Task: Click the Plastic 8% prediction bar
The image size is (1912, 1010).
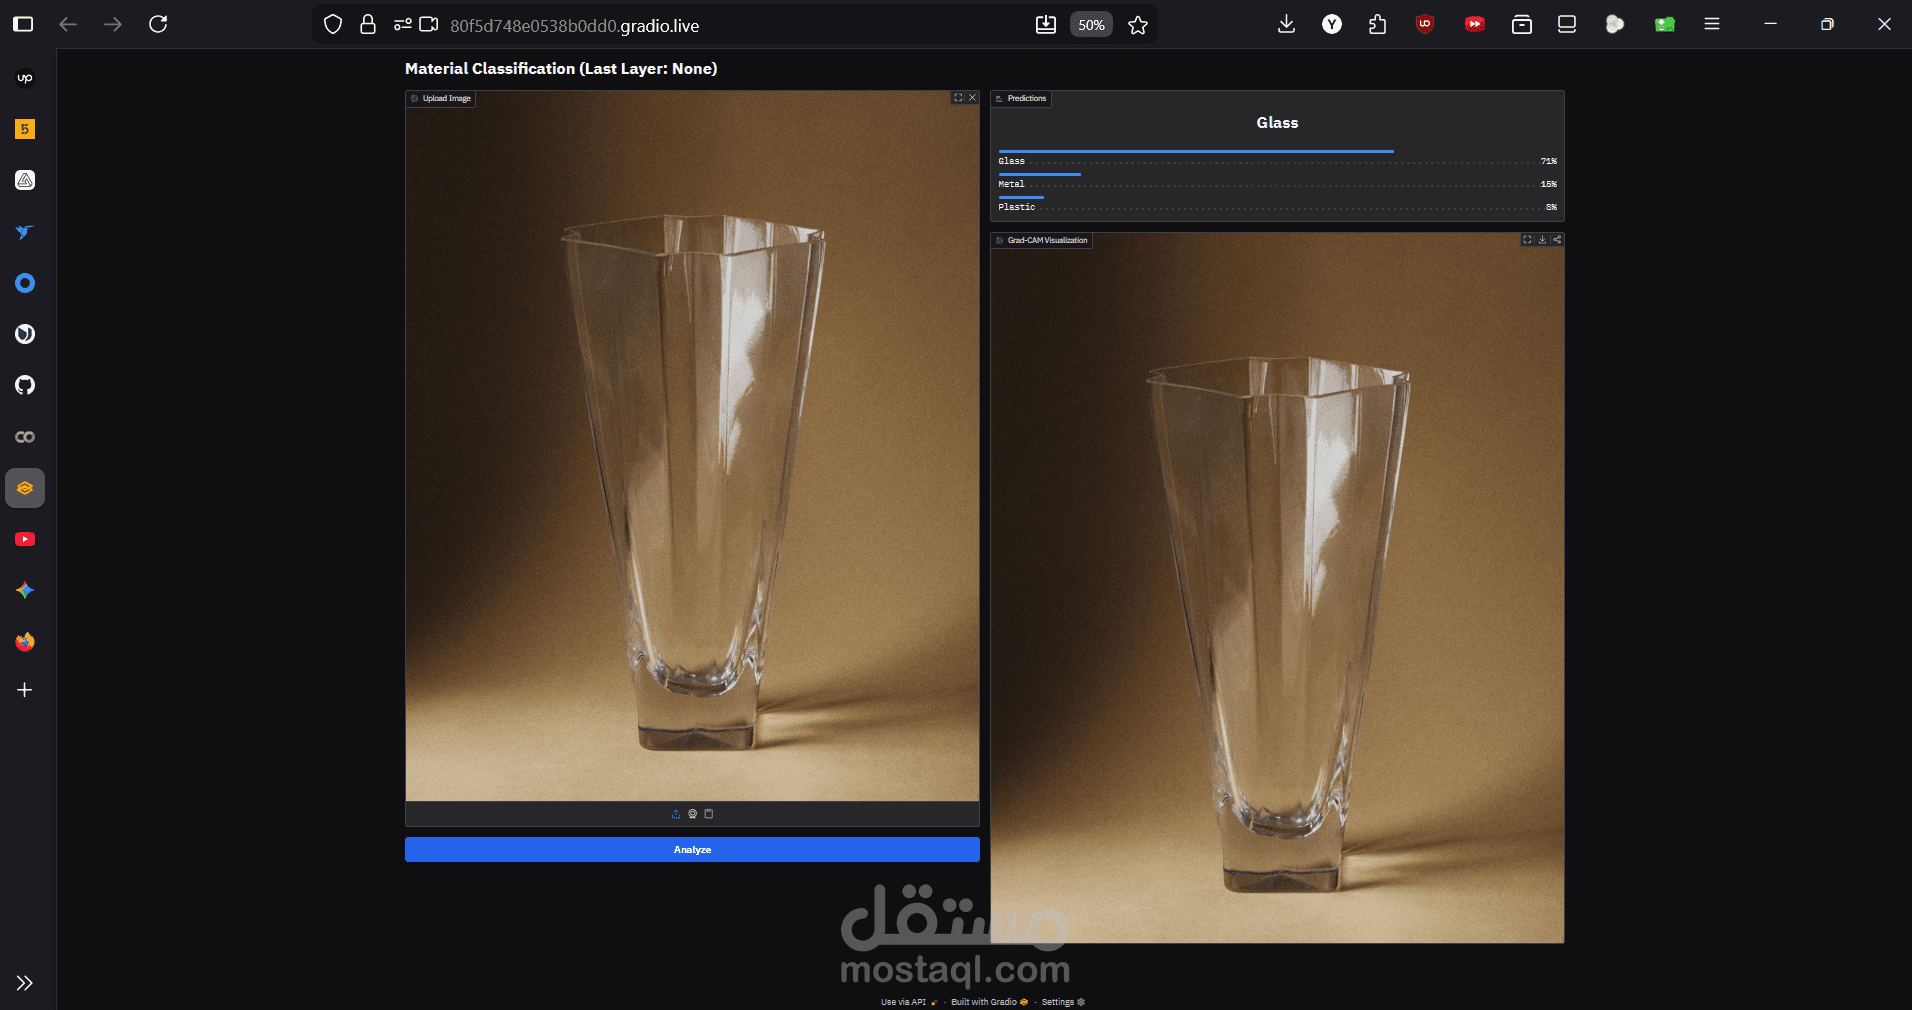Action: [x=1277, y=204]
